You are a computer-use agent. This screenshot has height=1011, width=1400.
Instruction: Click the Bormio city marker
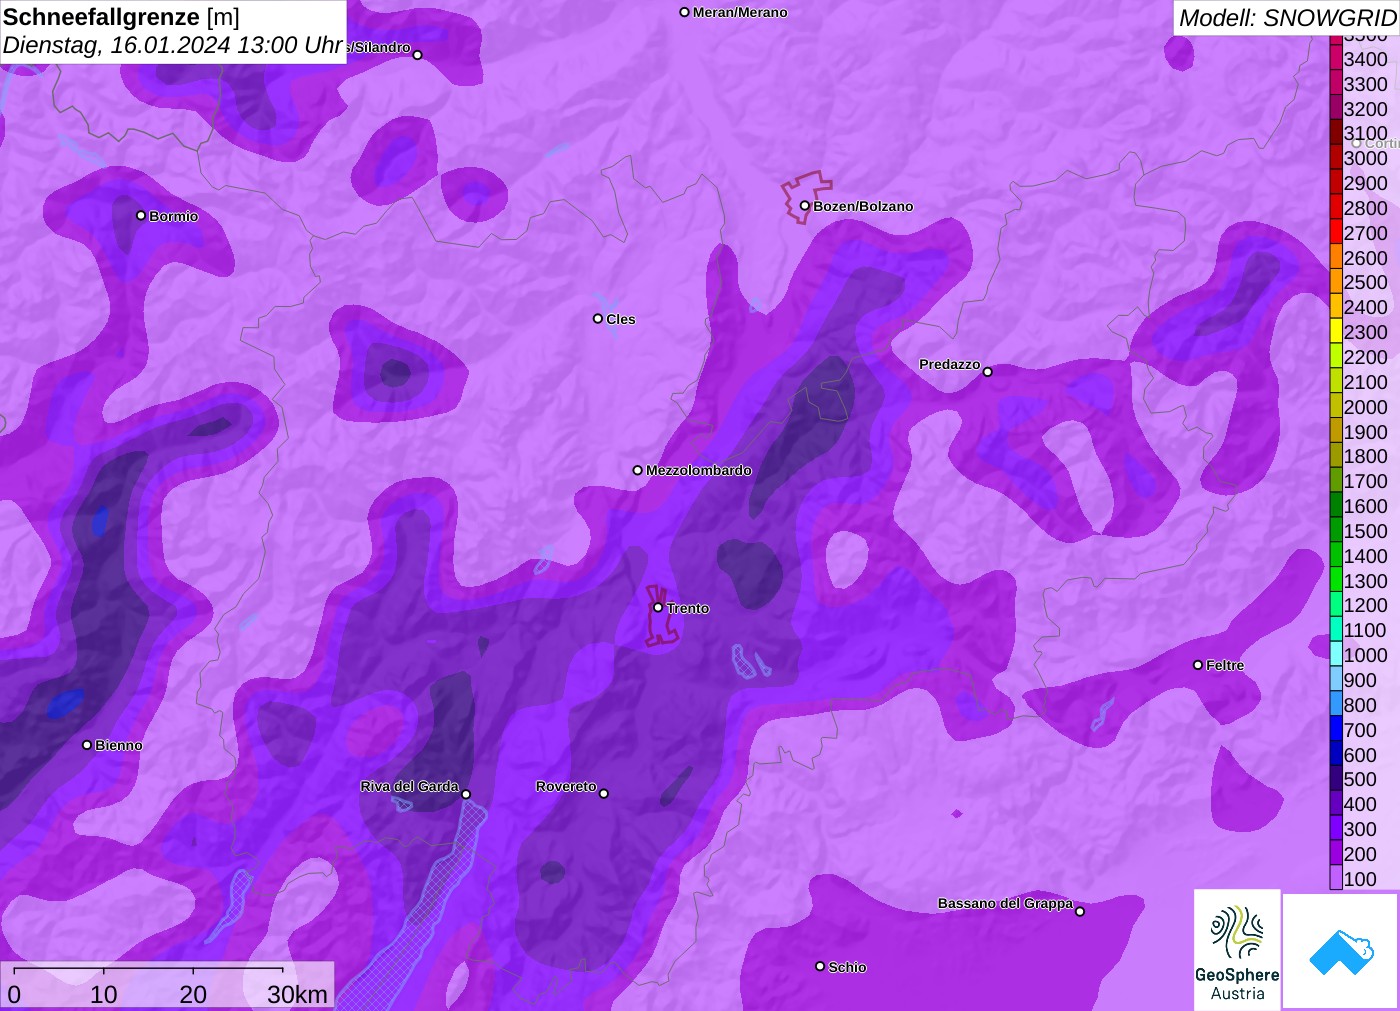pos(141,215)
